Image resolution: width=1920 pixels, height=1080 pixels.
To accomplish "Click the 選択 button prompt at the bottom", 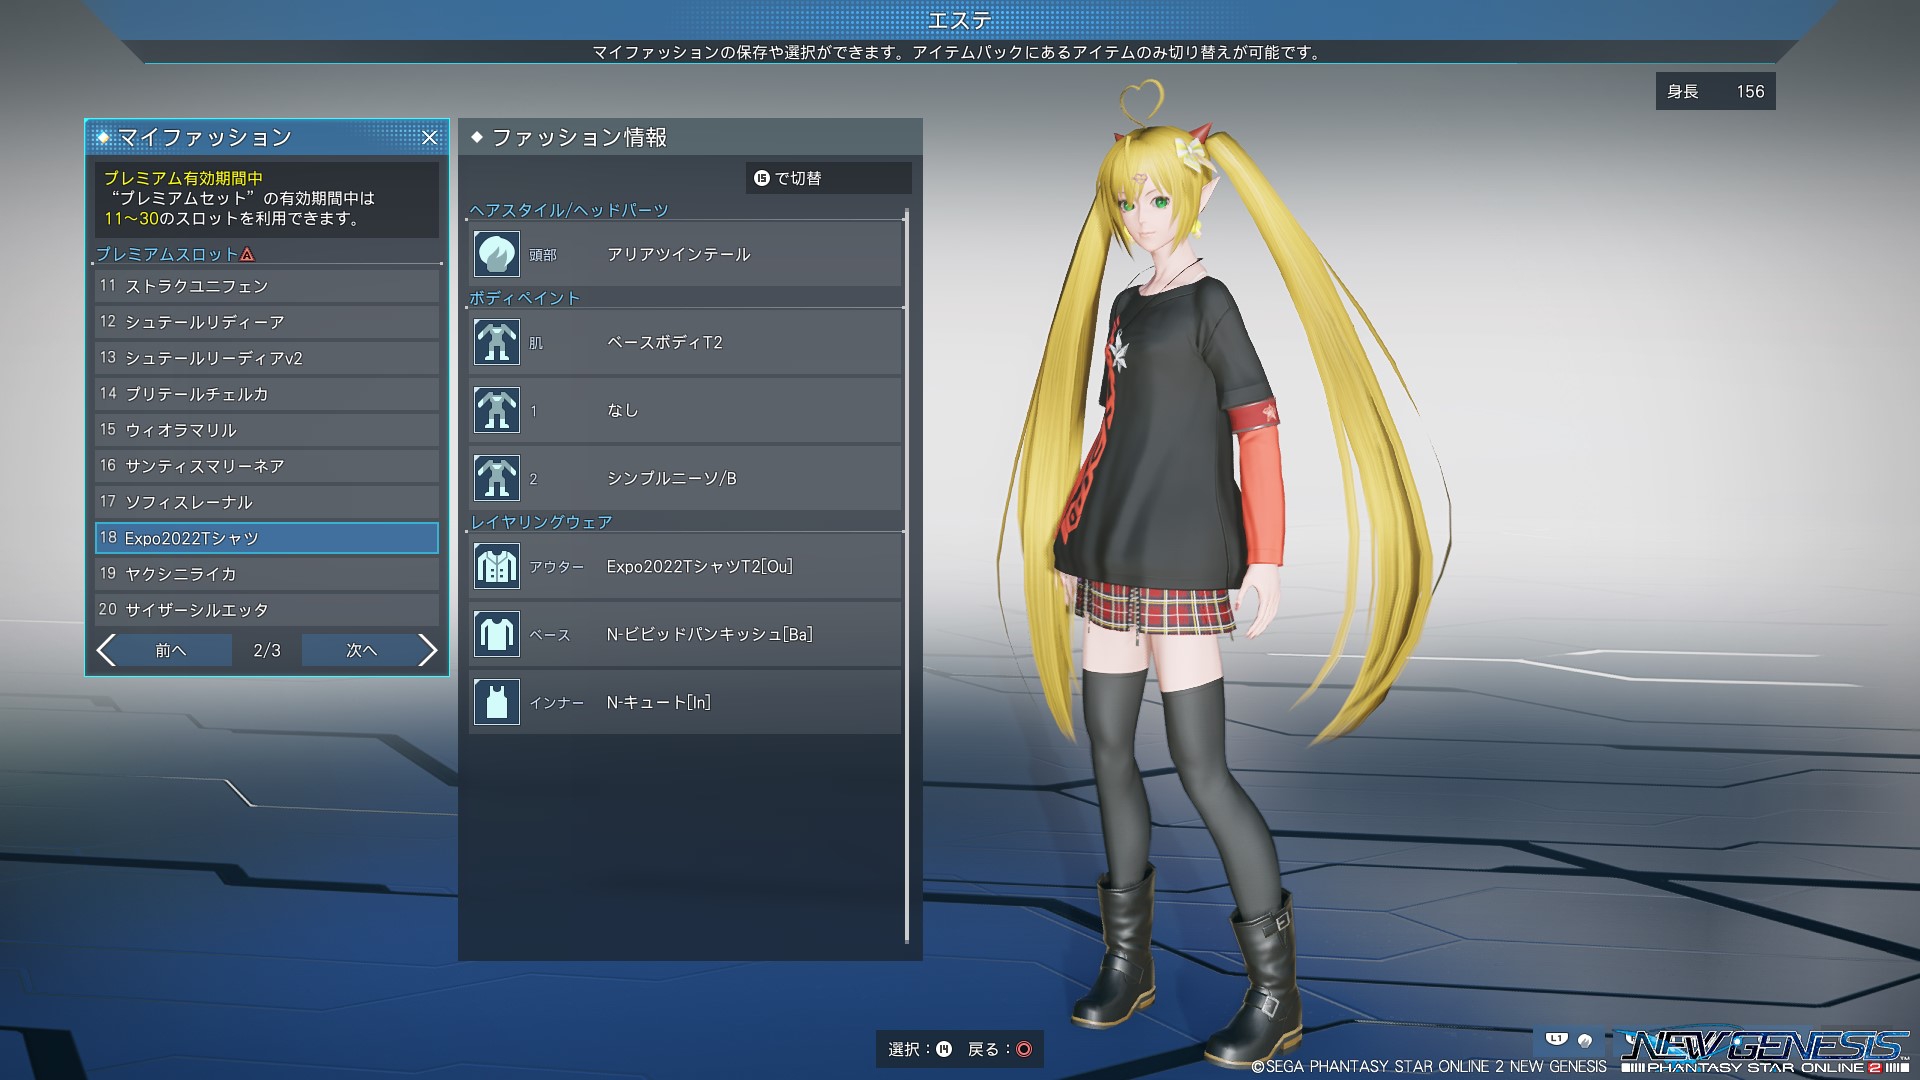I will point(920,1049).
